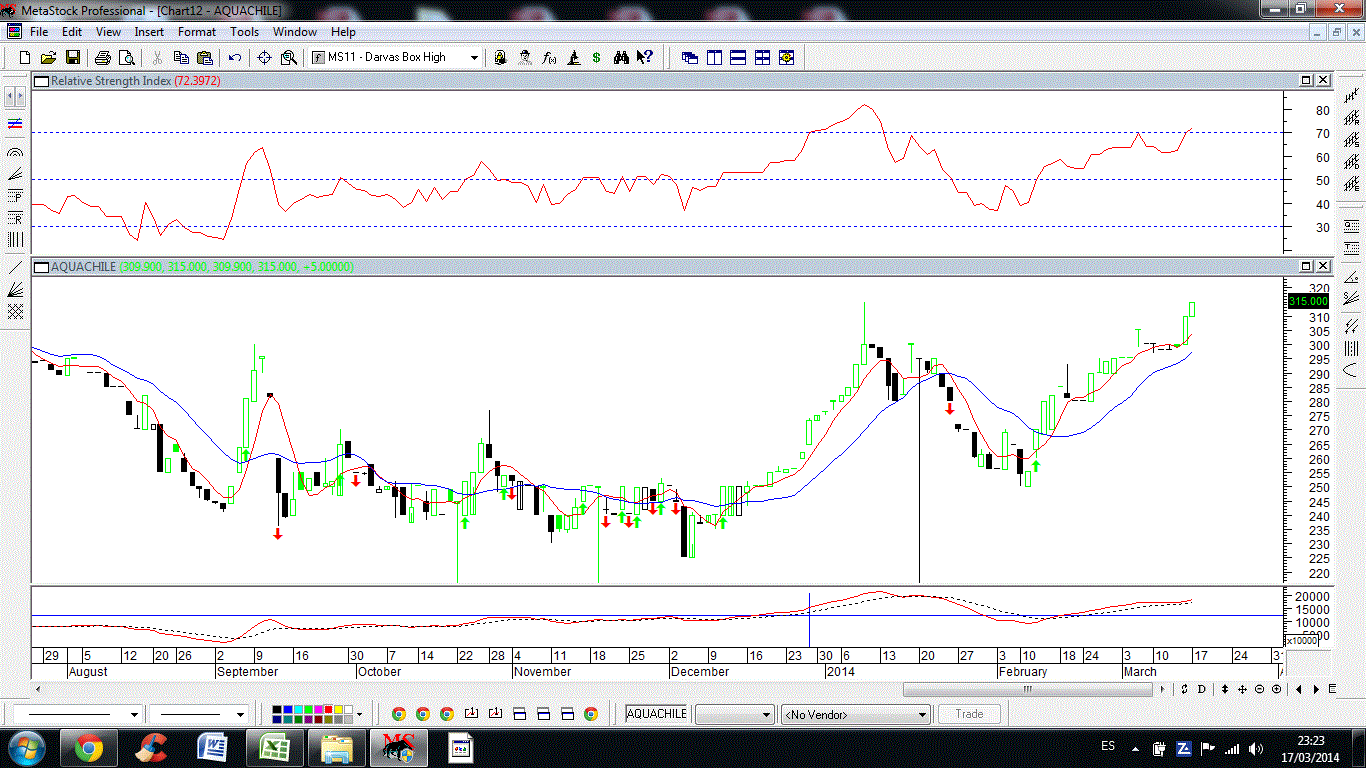Image resolution: width=1366 pixels, height=768 pixels.
Task: Open the Help menu
Action: tap(343, 32)
